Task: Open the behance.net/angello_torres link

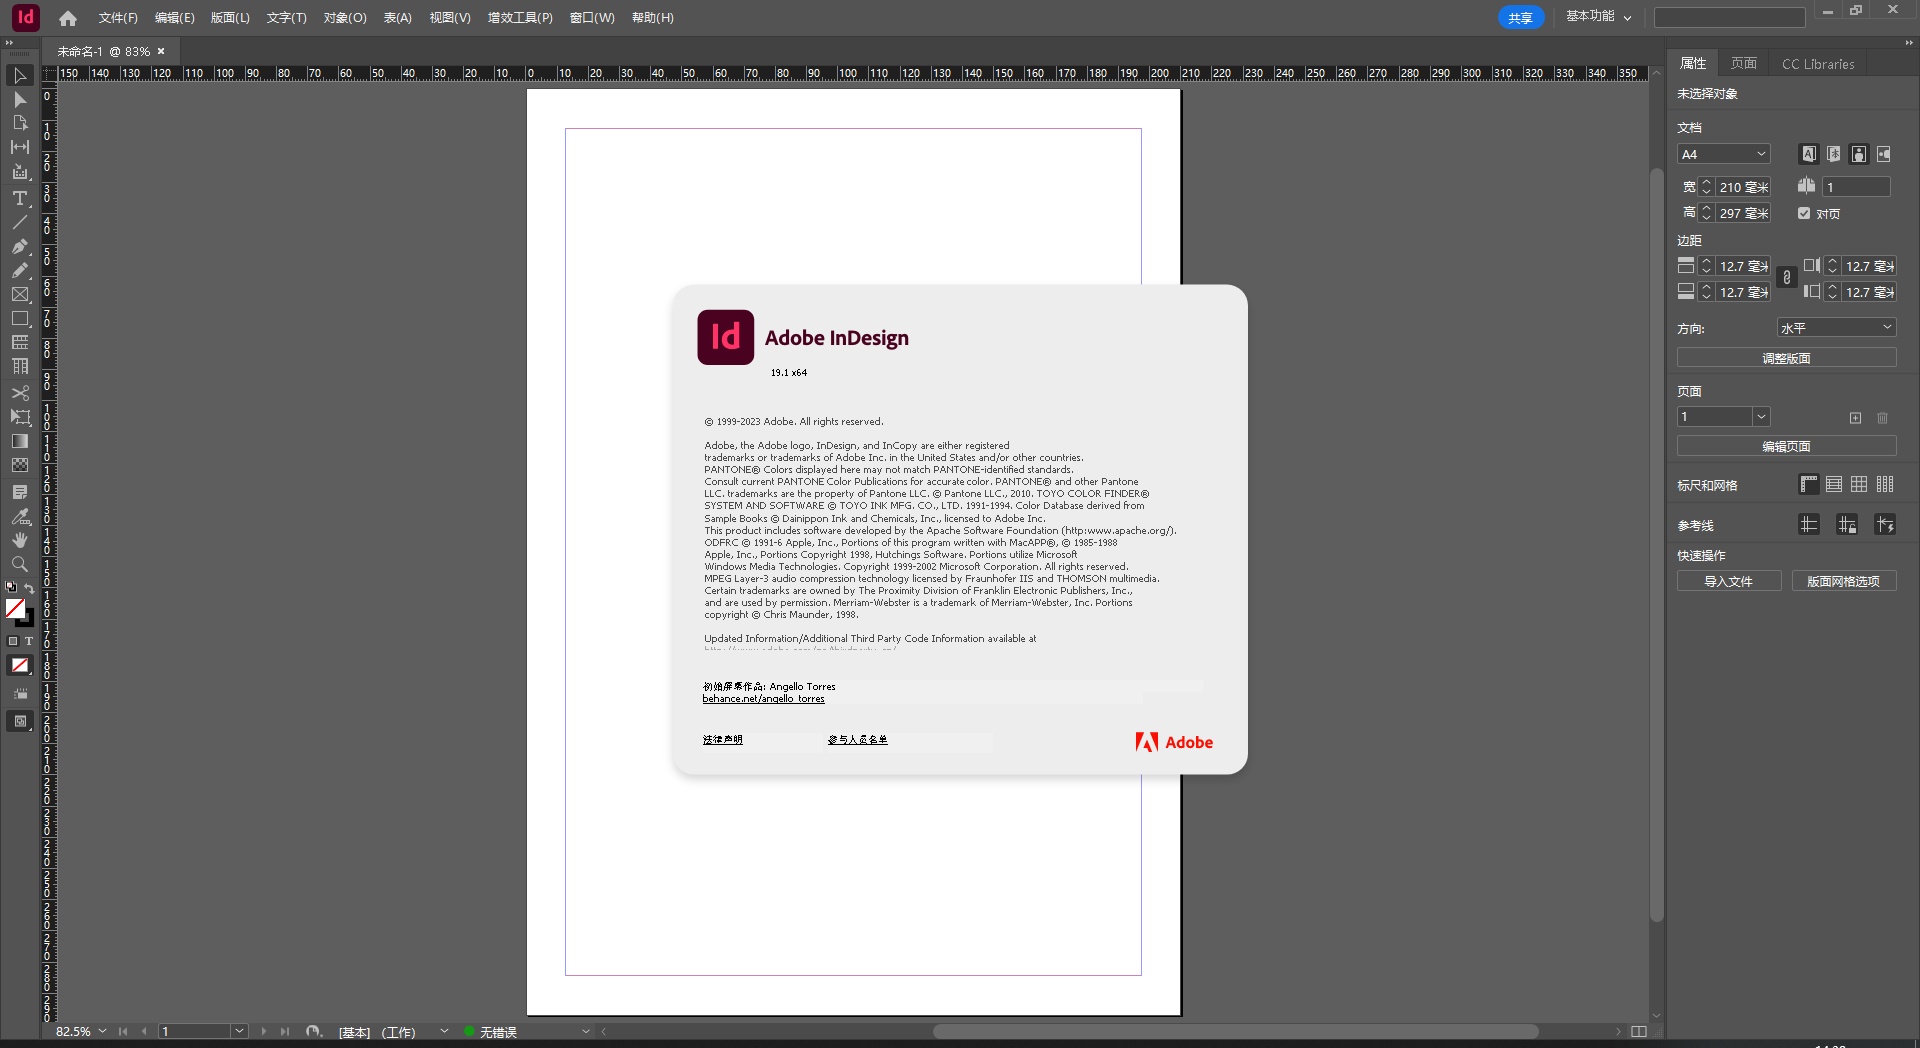Action: [x=763, y=699]
